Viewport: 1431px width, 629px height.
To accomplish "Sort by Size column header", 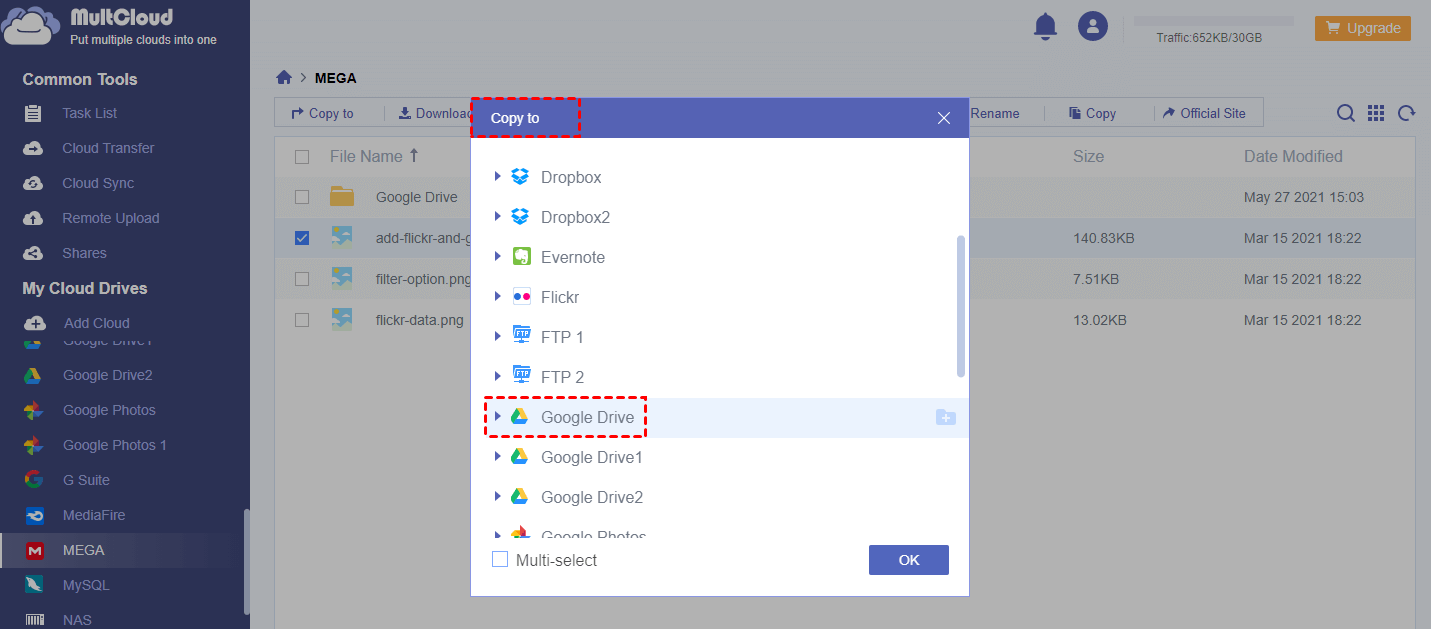I will (1088, 156).
